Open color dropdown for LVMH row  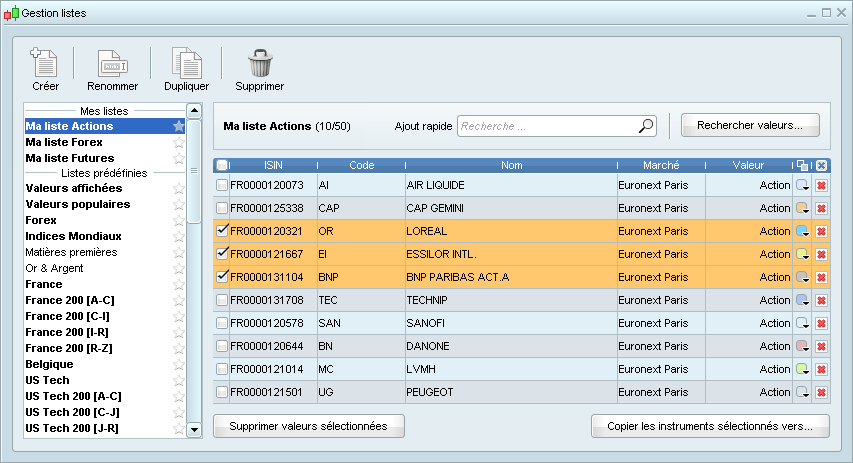point(803,369)
